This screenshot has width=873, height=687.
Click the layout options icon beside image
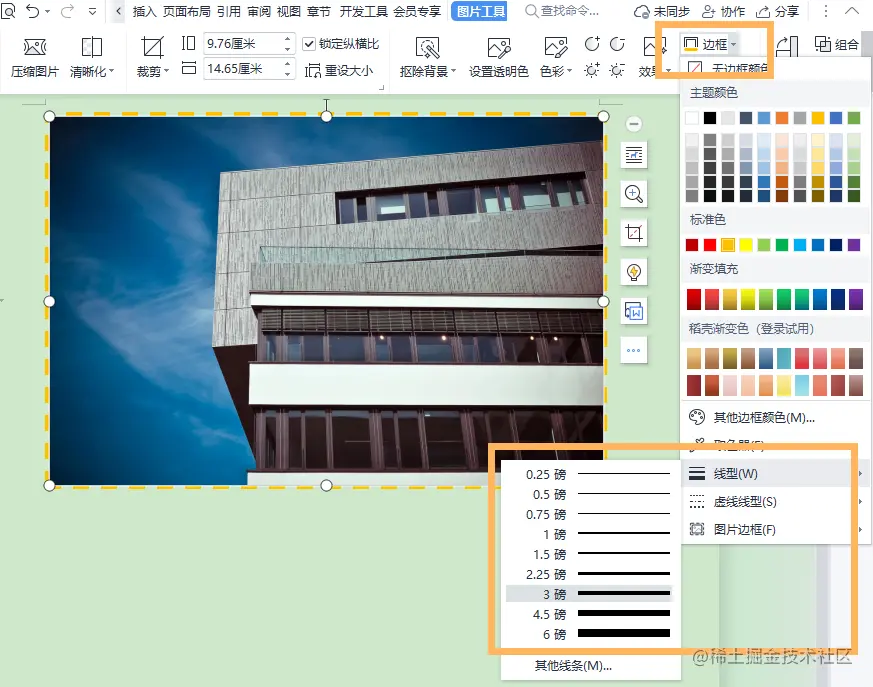click(x=634, y=155)
